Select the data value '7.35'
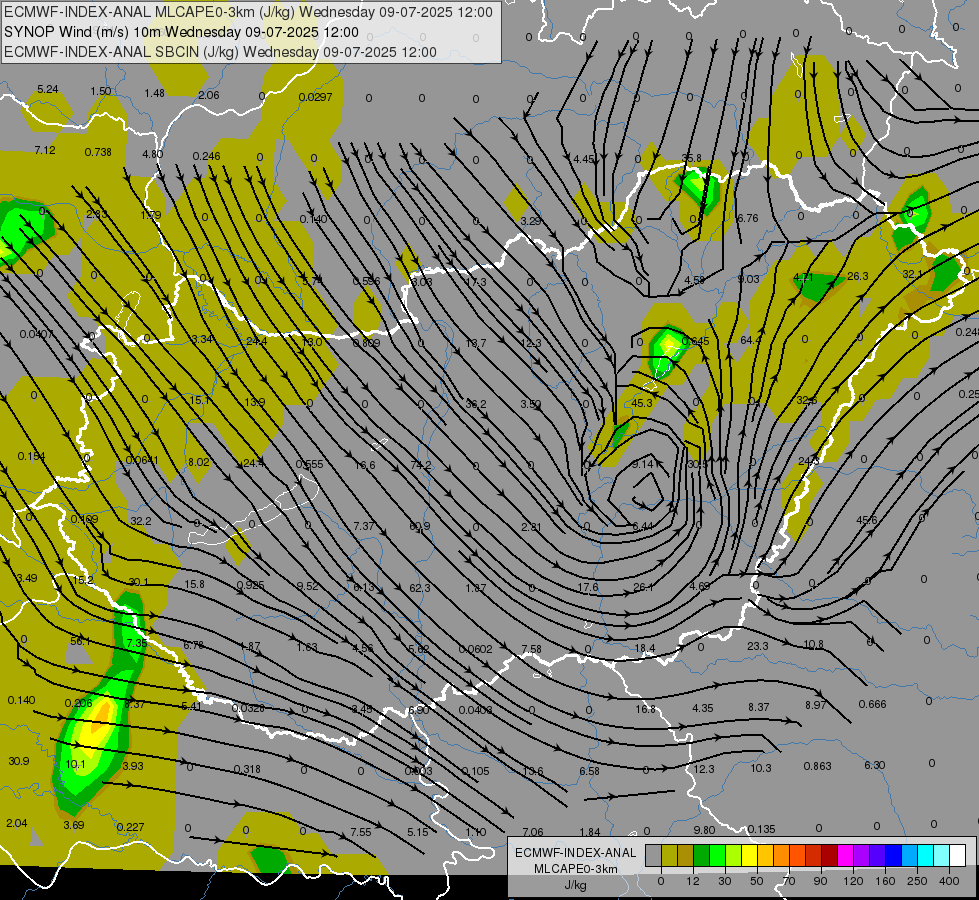 coord(136,643)
